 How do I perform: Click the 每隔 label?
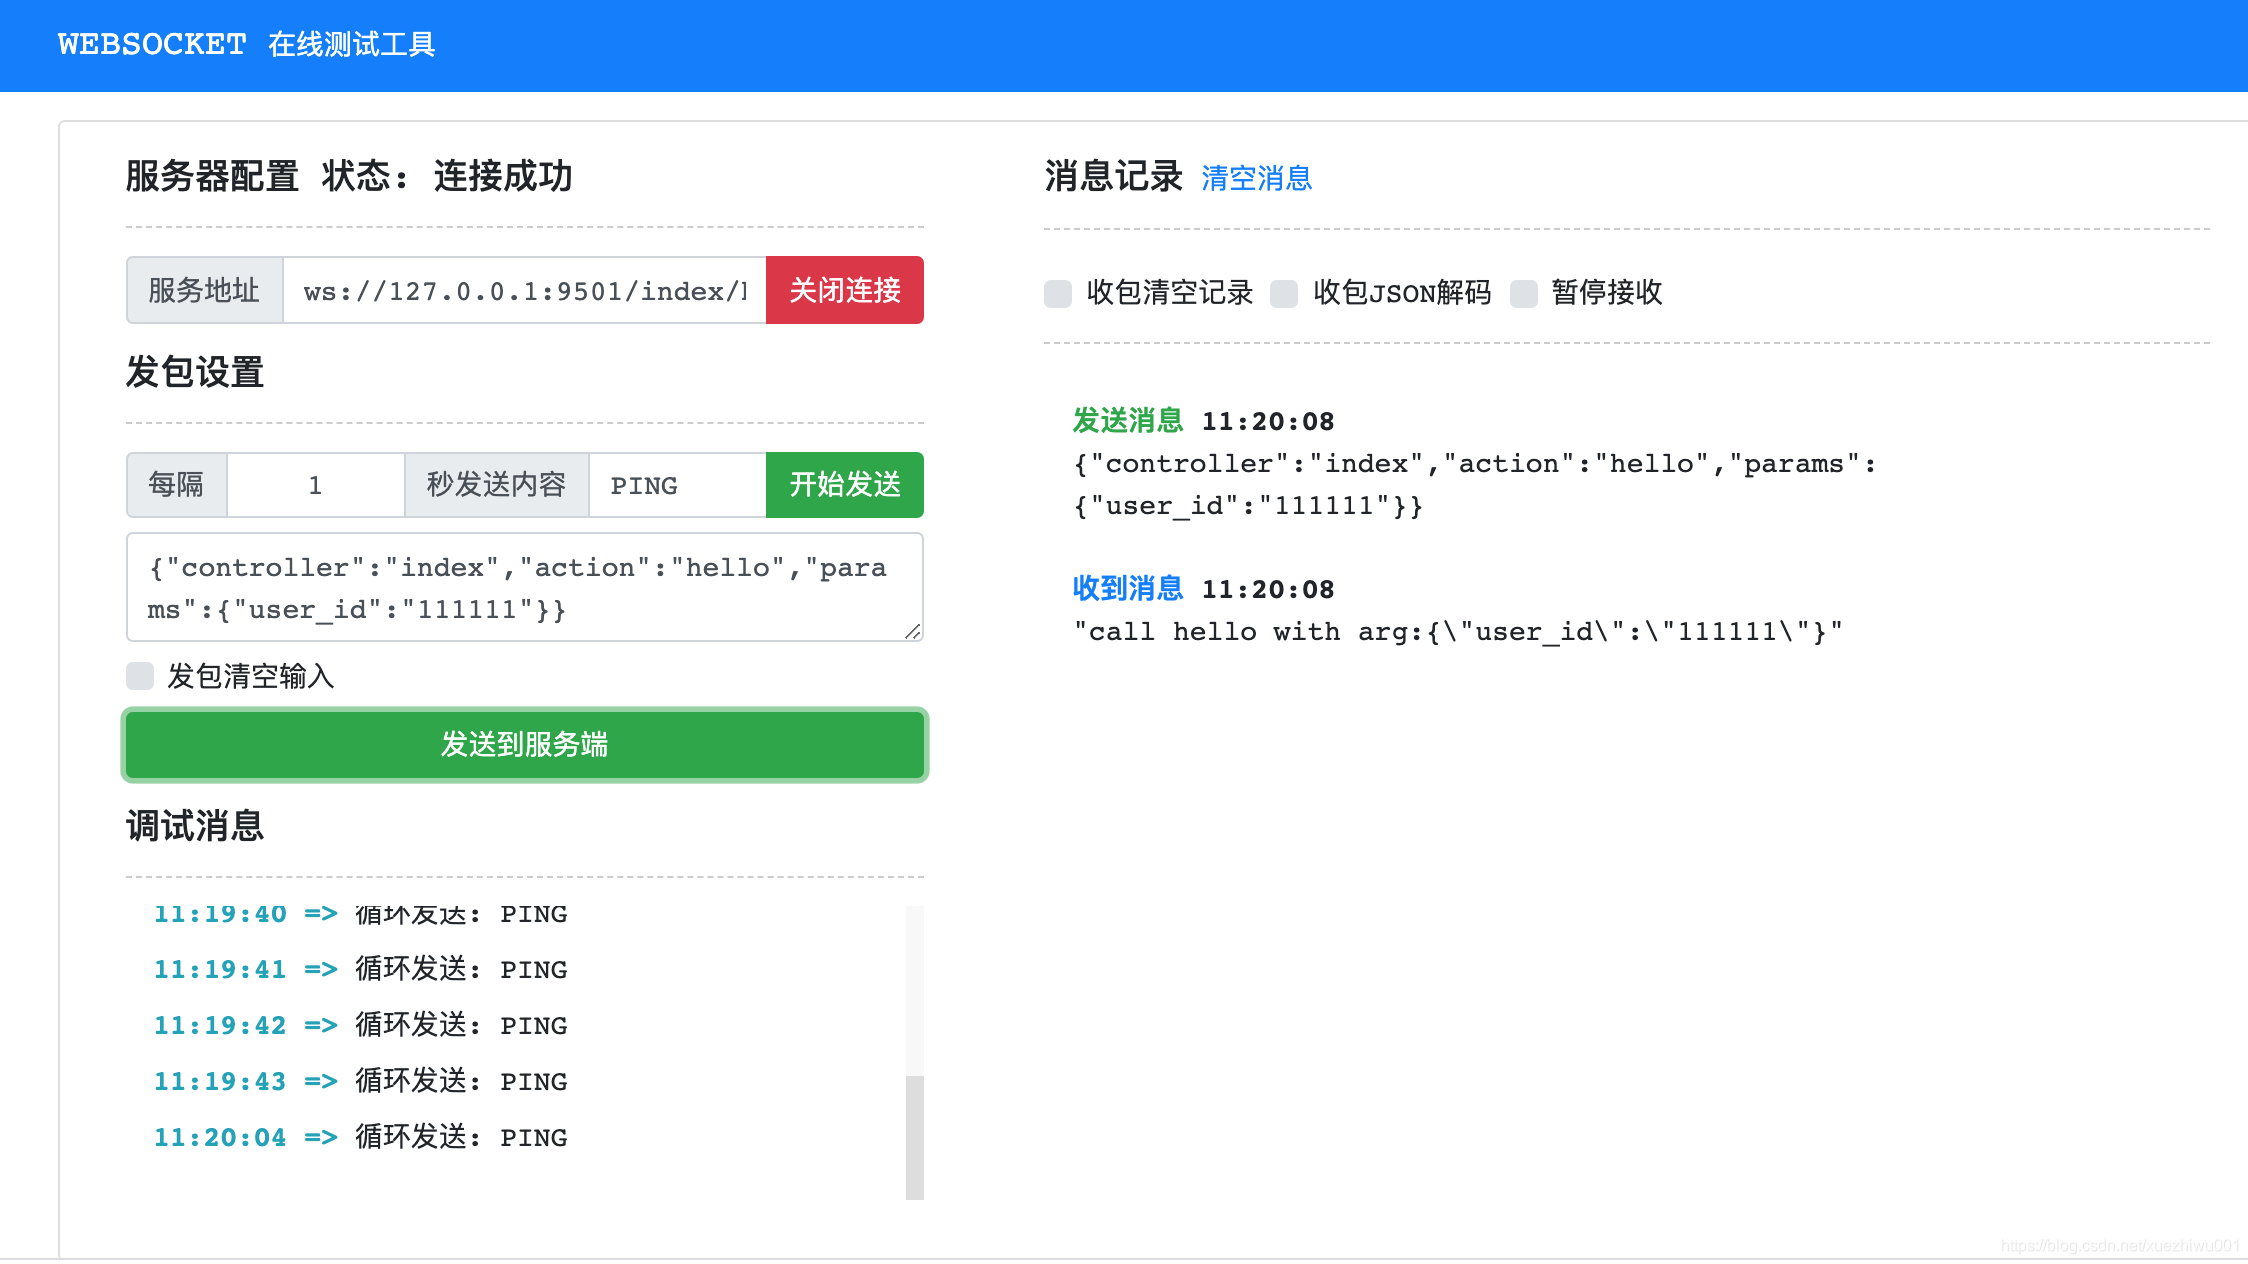point(177,485)
